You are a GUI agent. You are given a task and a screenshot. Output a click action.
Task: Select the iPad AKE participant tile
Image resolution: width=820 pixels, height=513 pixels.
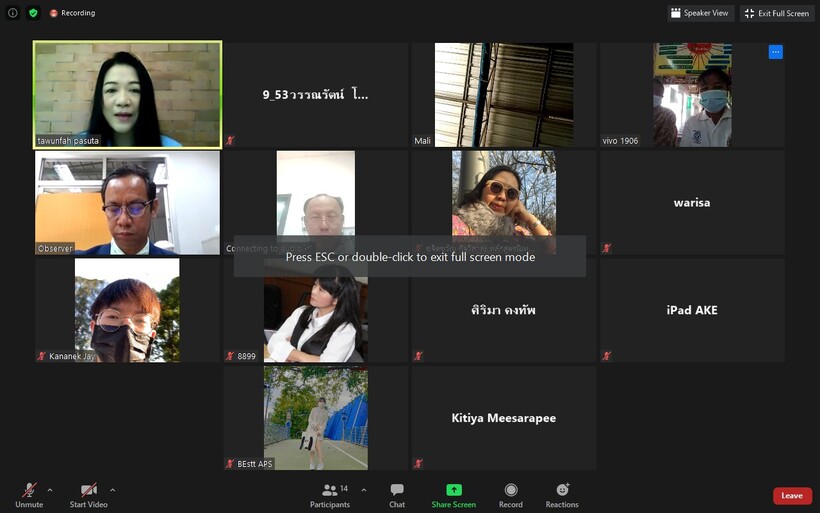click(x=692, y=310)
